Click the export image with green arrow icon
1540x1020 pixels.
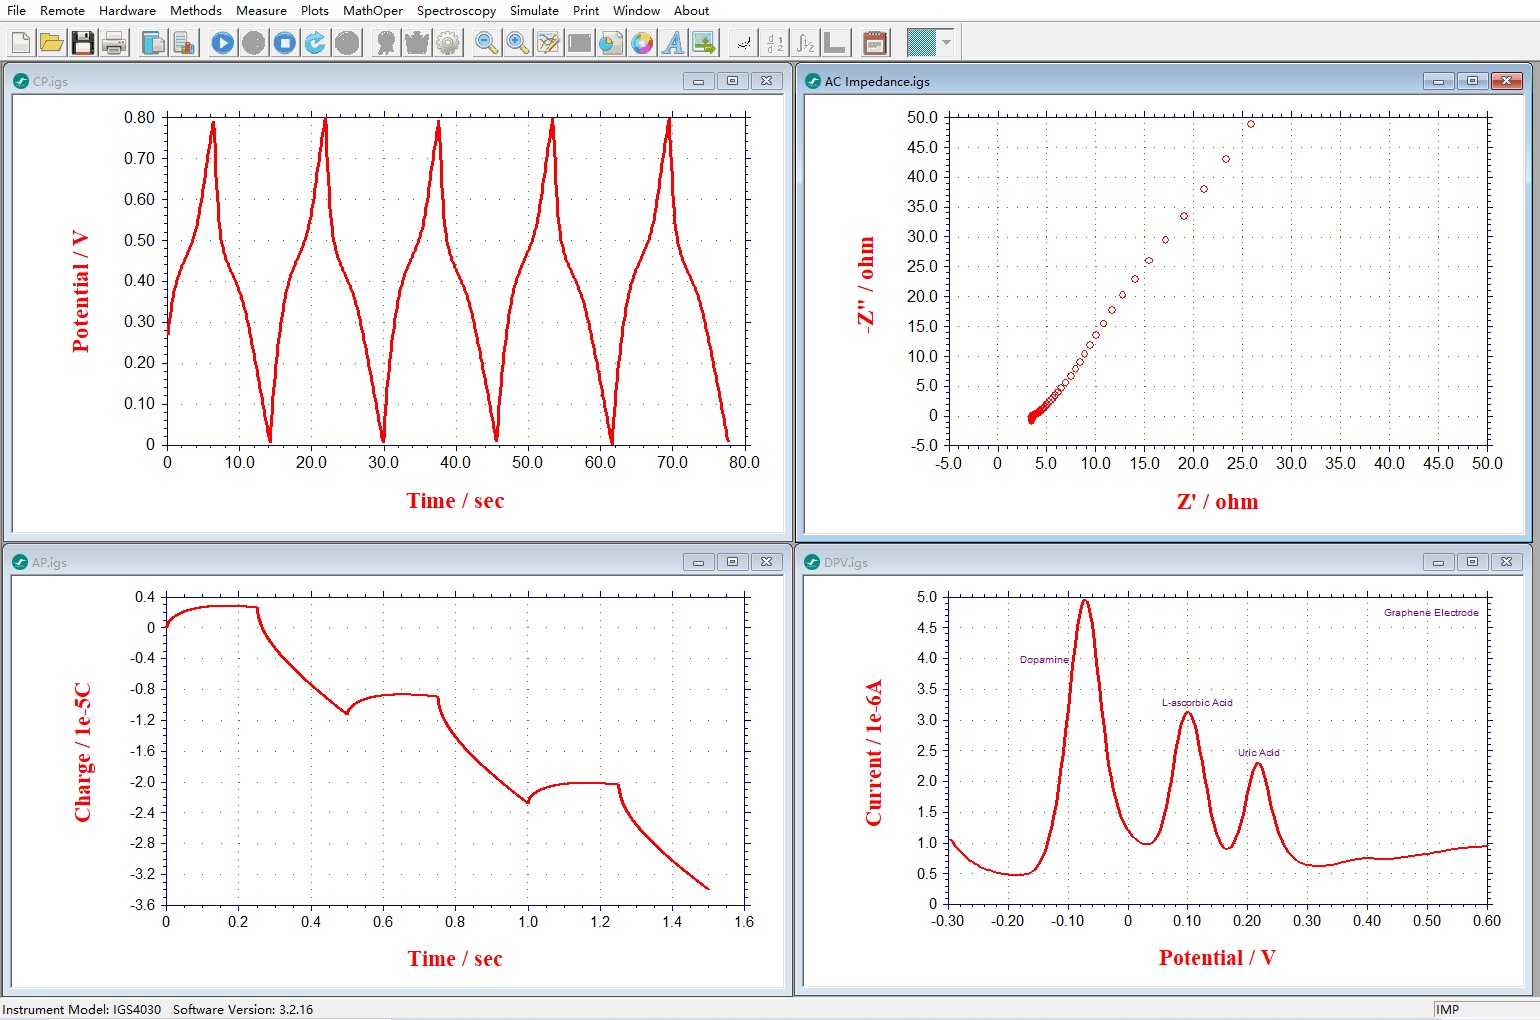[x=704, y=43]
